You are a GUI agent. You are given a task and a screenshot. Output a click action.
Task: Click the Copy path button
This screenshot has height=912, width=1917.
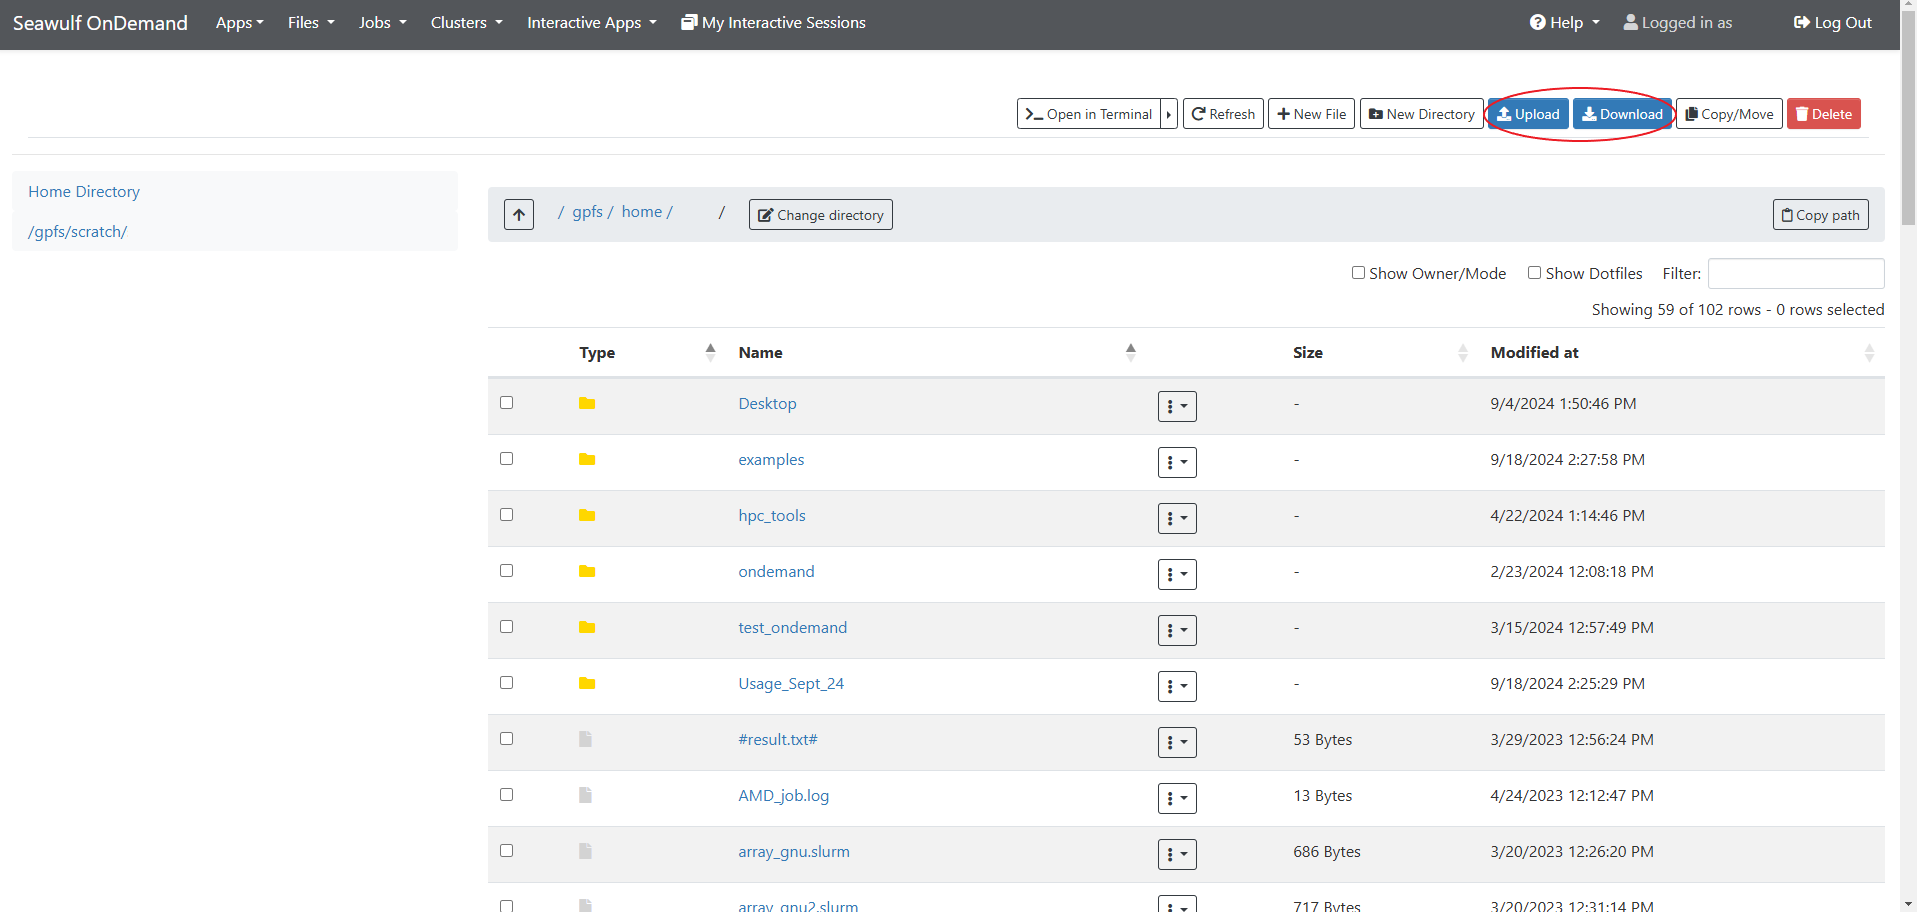tap(1821, 215)
